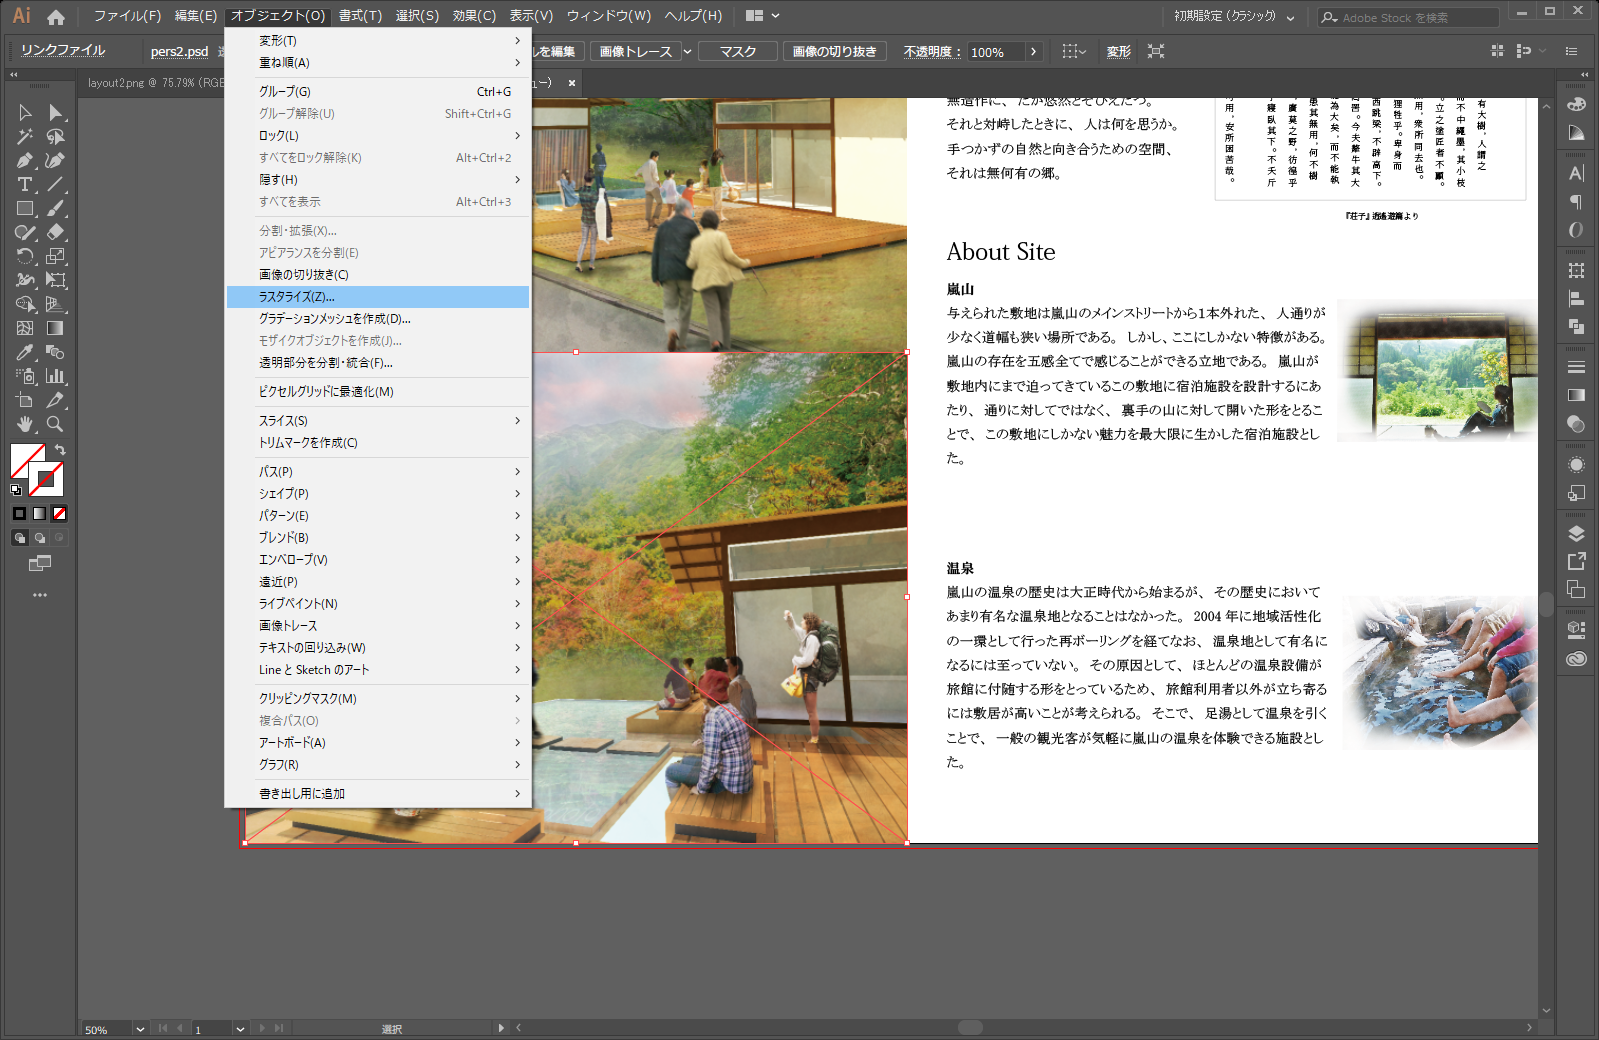Select the Column Graph tool
Image resolution: width=1599 pixels, height=1040 pixels.
pos(56,376)
